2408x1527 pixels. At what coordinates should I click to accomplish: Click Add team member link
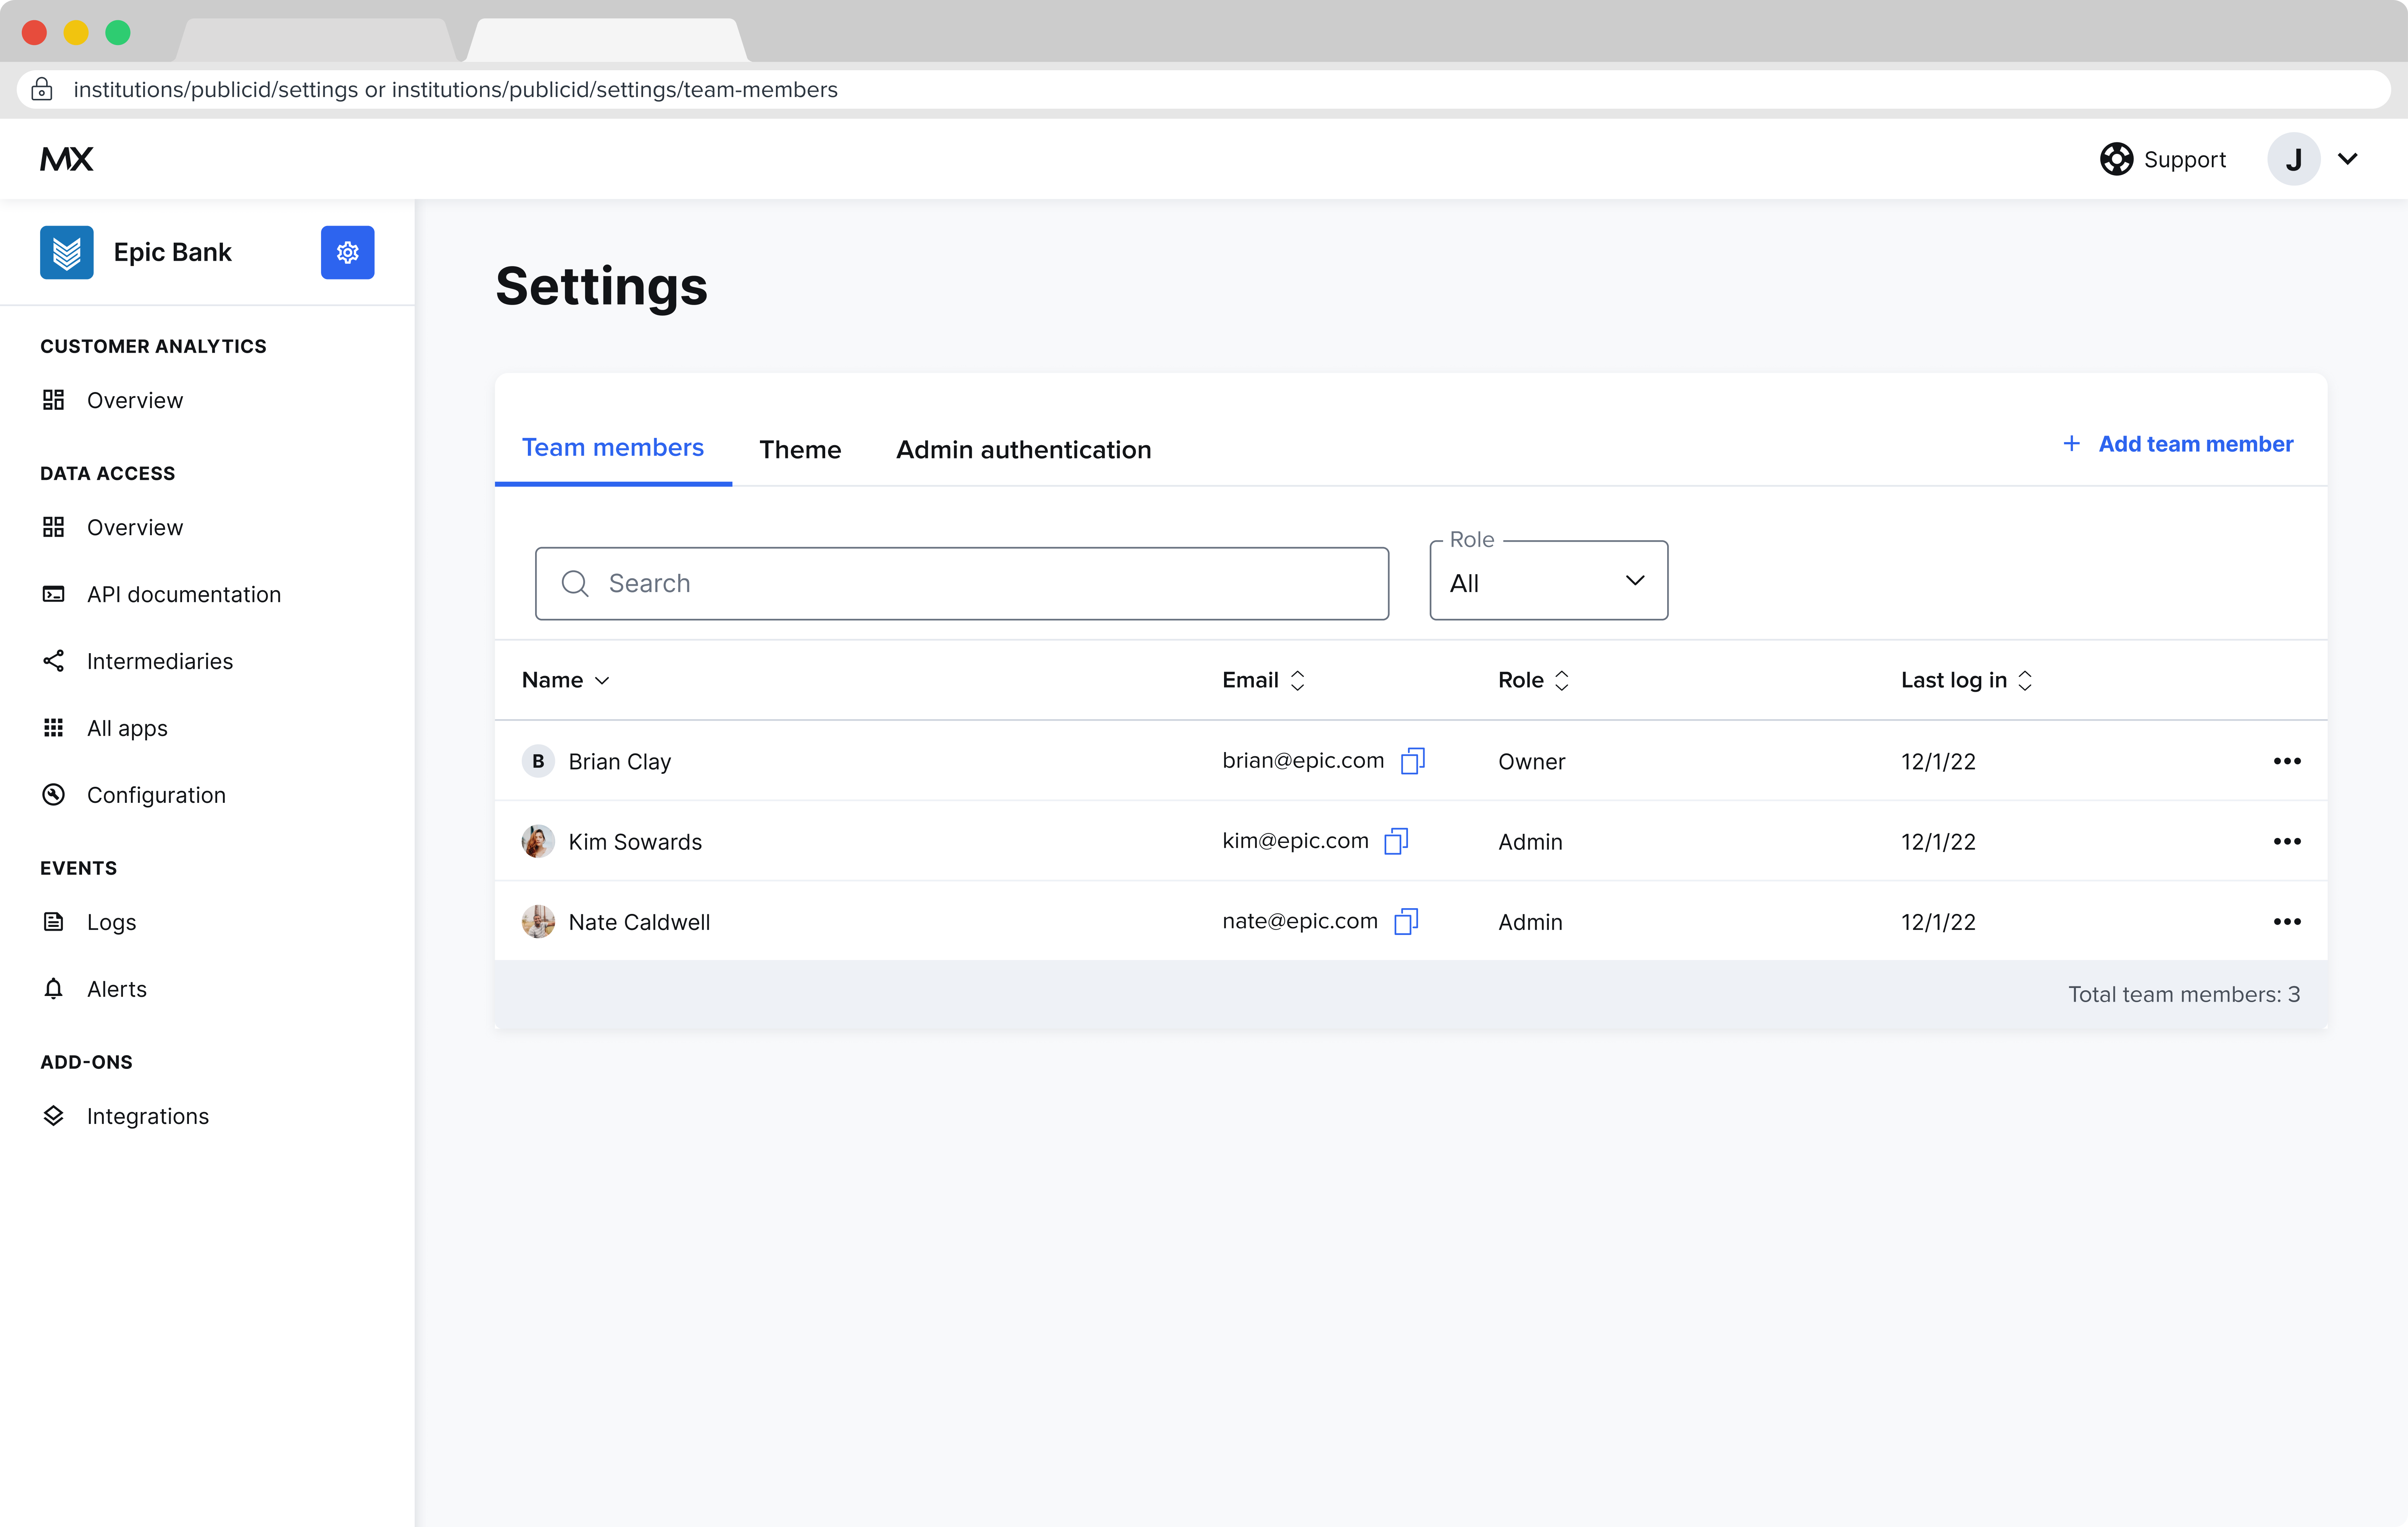pos(2178,444)
